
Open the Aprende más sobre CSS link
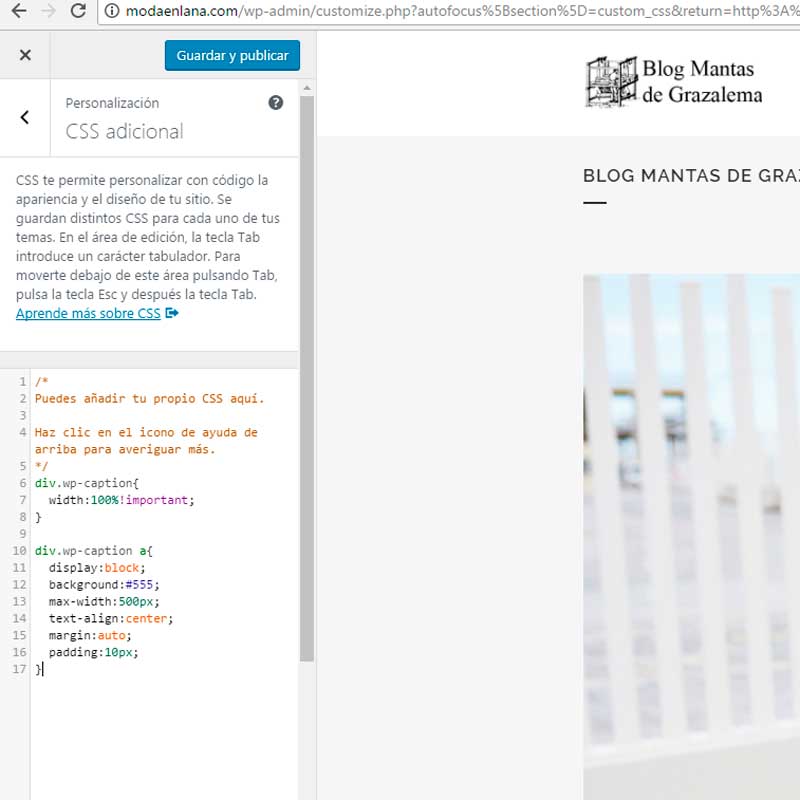(x=88, y=313)
